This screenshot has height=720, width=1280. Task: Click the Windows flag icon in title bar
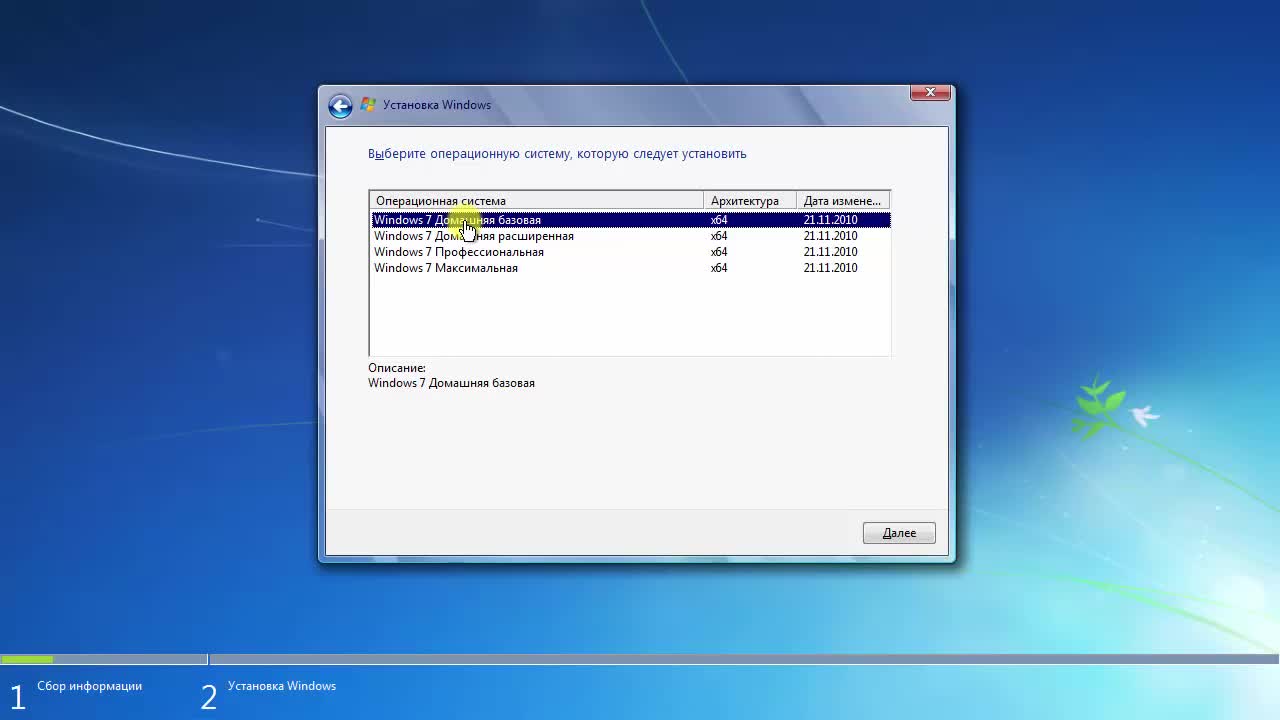[368, 105]
